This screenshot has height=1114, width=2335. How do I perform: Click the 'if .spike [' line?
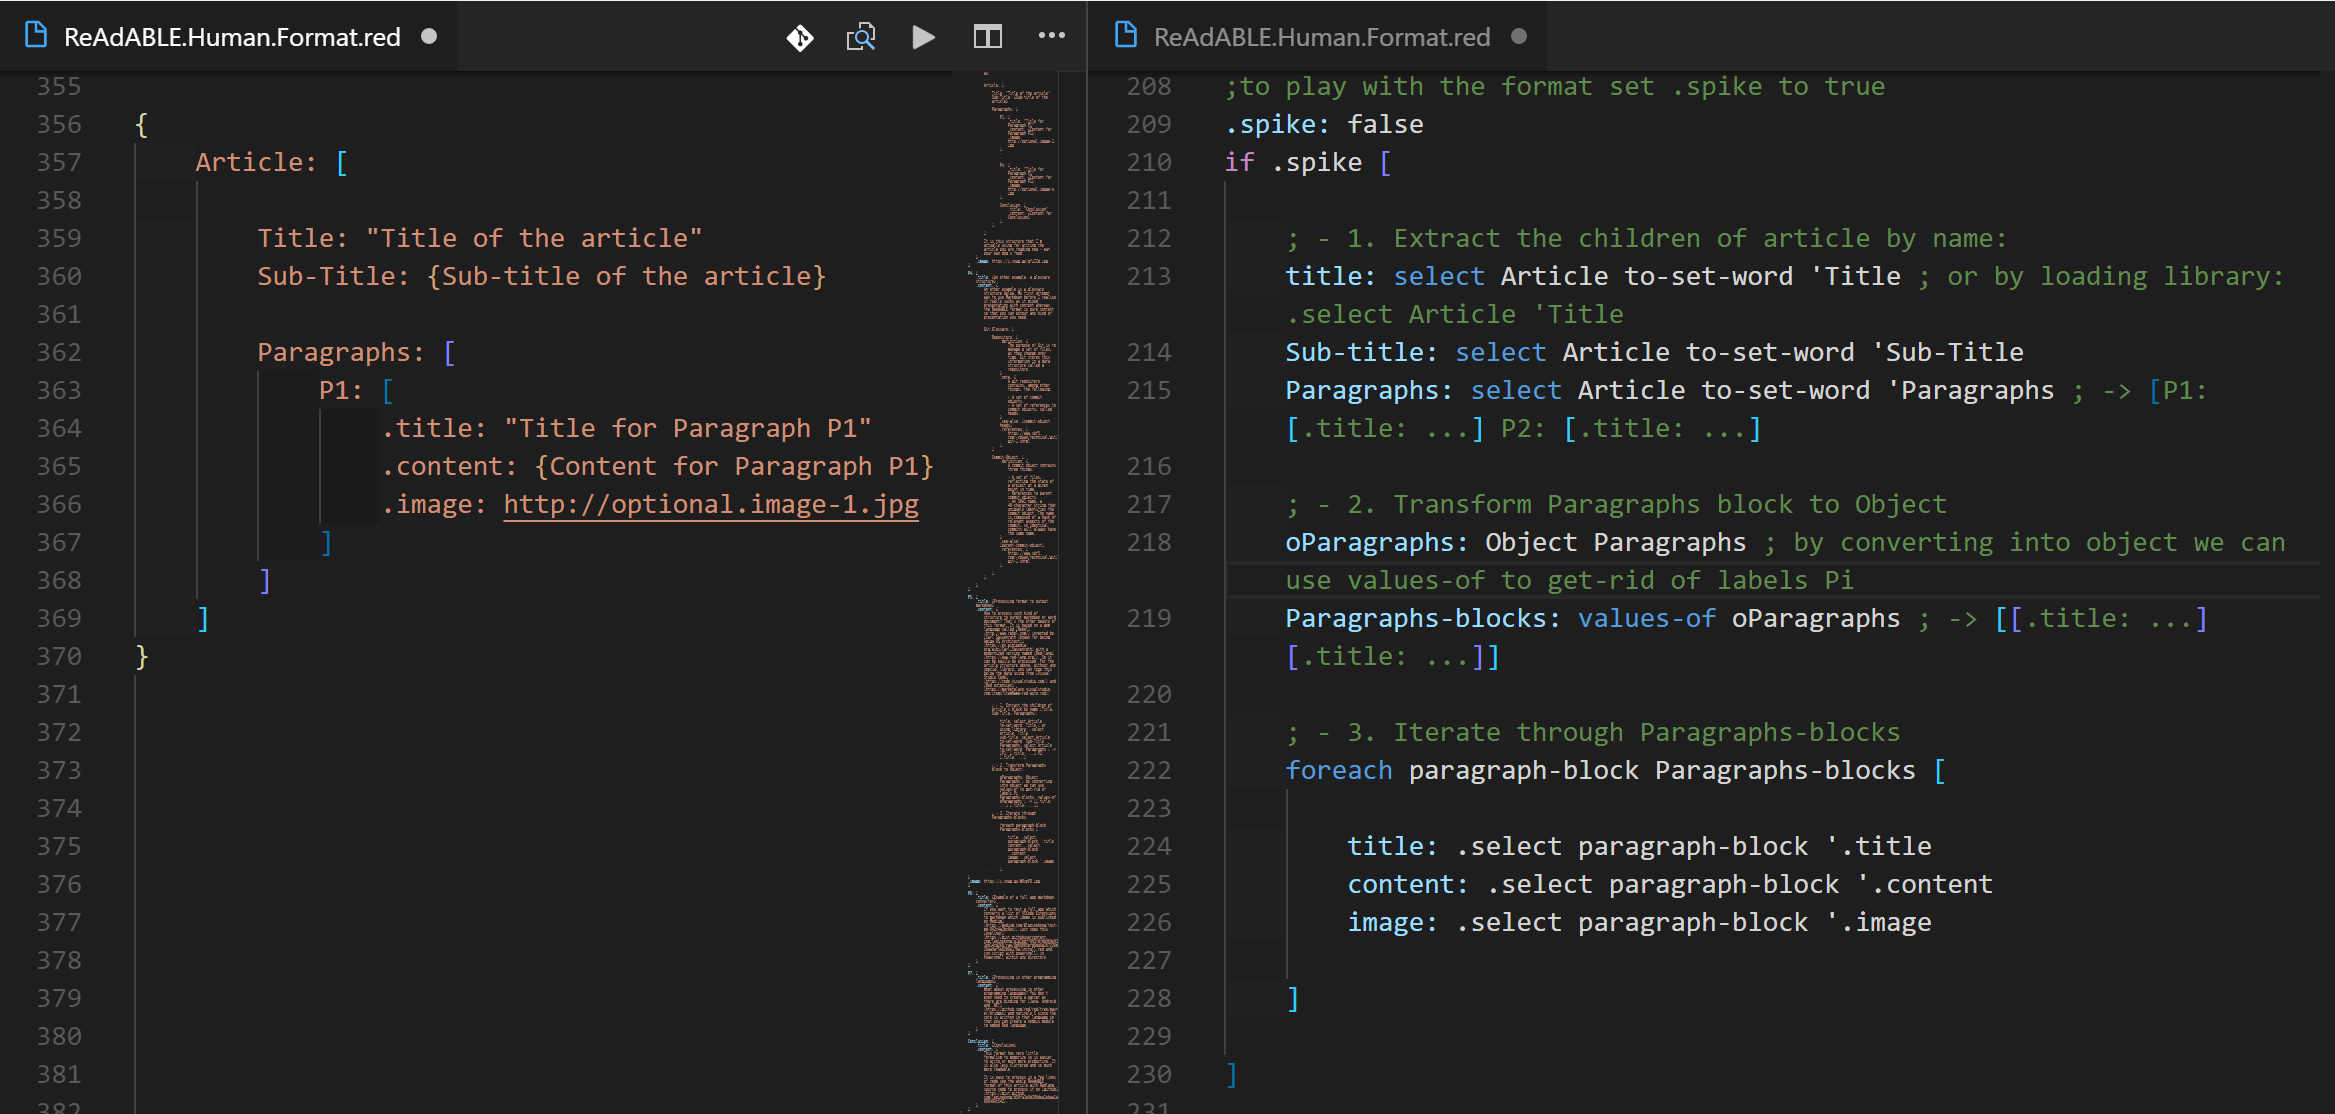[x=1308, y=162]
